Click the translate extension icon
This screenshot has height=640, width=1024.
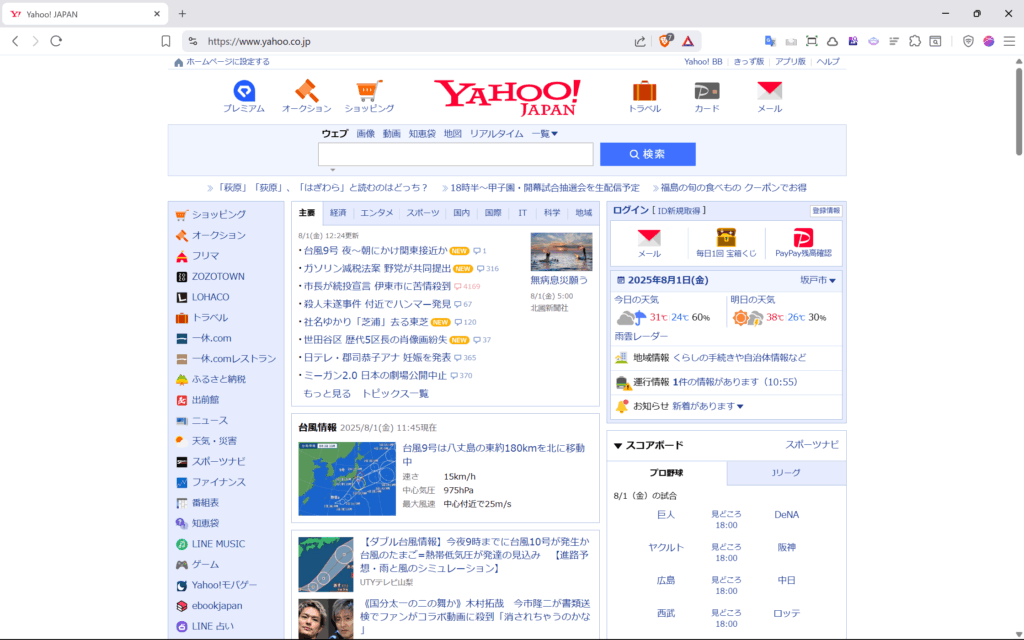tap(771, 41)
